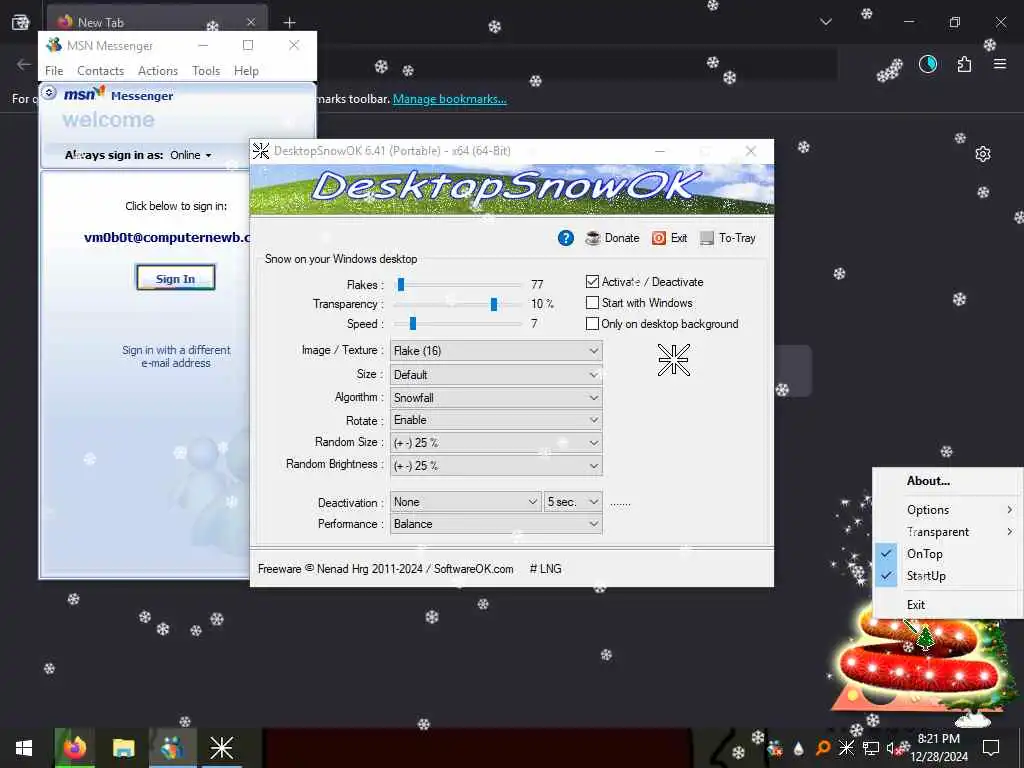Click the Speed slider handle
Image resolution: width=1024 pixels, height=768 pixels.
[413, 323]
